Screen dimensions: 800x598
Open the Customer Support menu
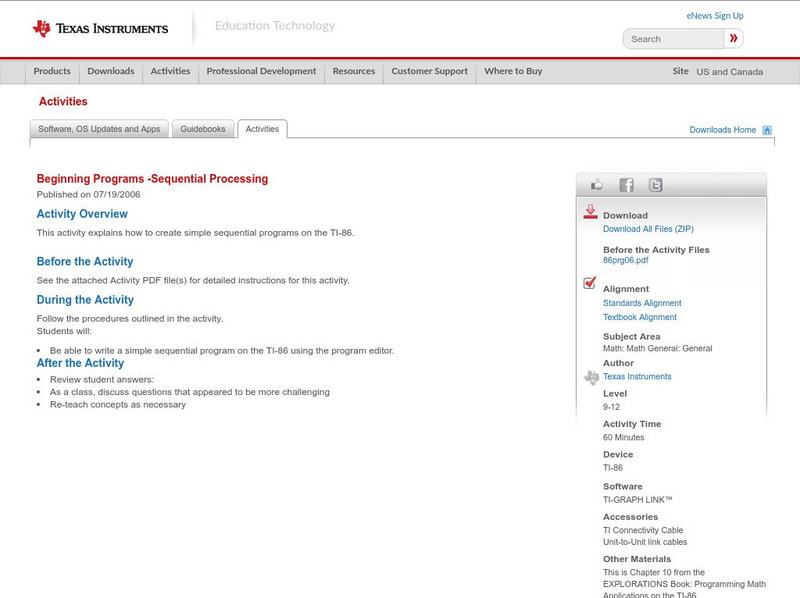(428, 71)
